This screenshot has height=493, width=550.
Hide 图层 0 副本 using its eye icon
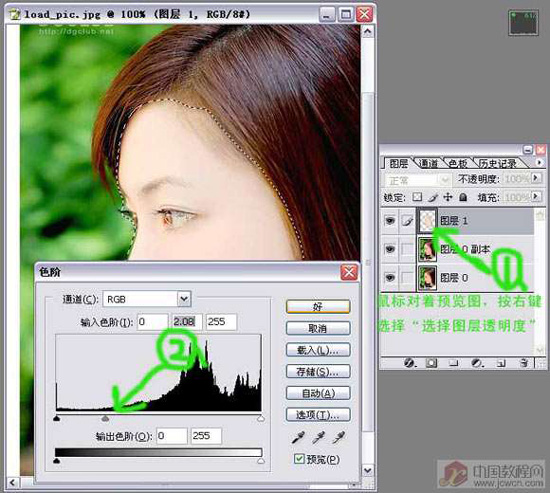click(390, 249)
